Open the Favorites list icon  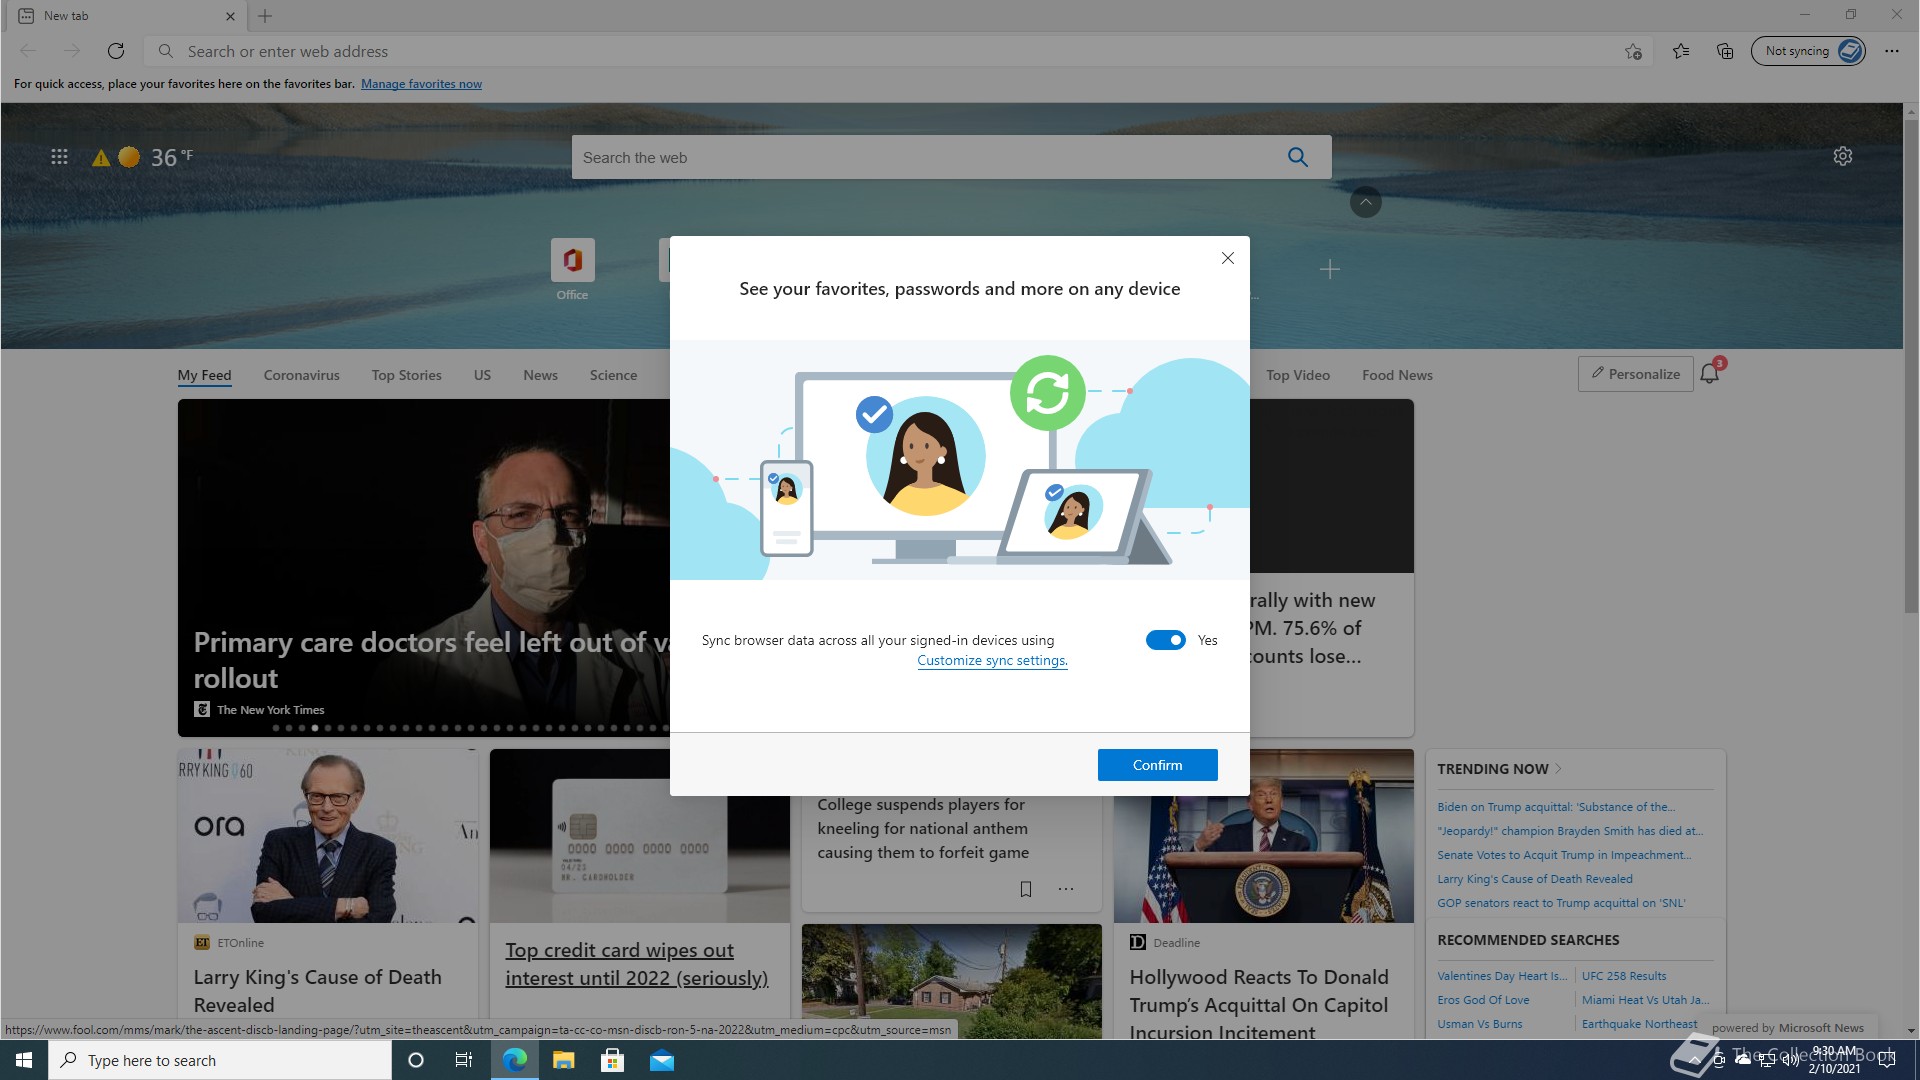coord(1681,51)
